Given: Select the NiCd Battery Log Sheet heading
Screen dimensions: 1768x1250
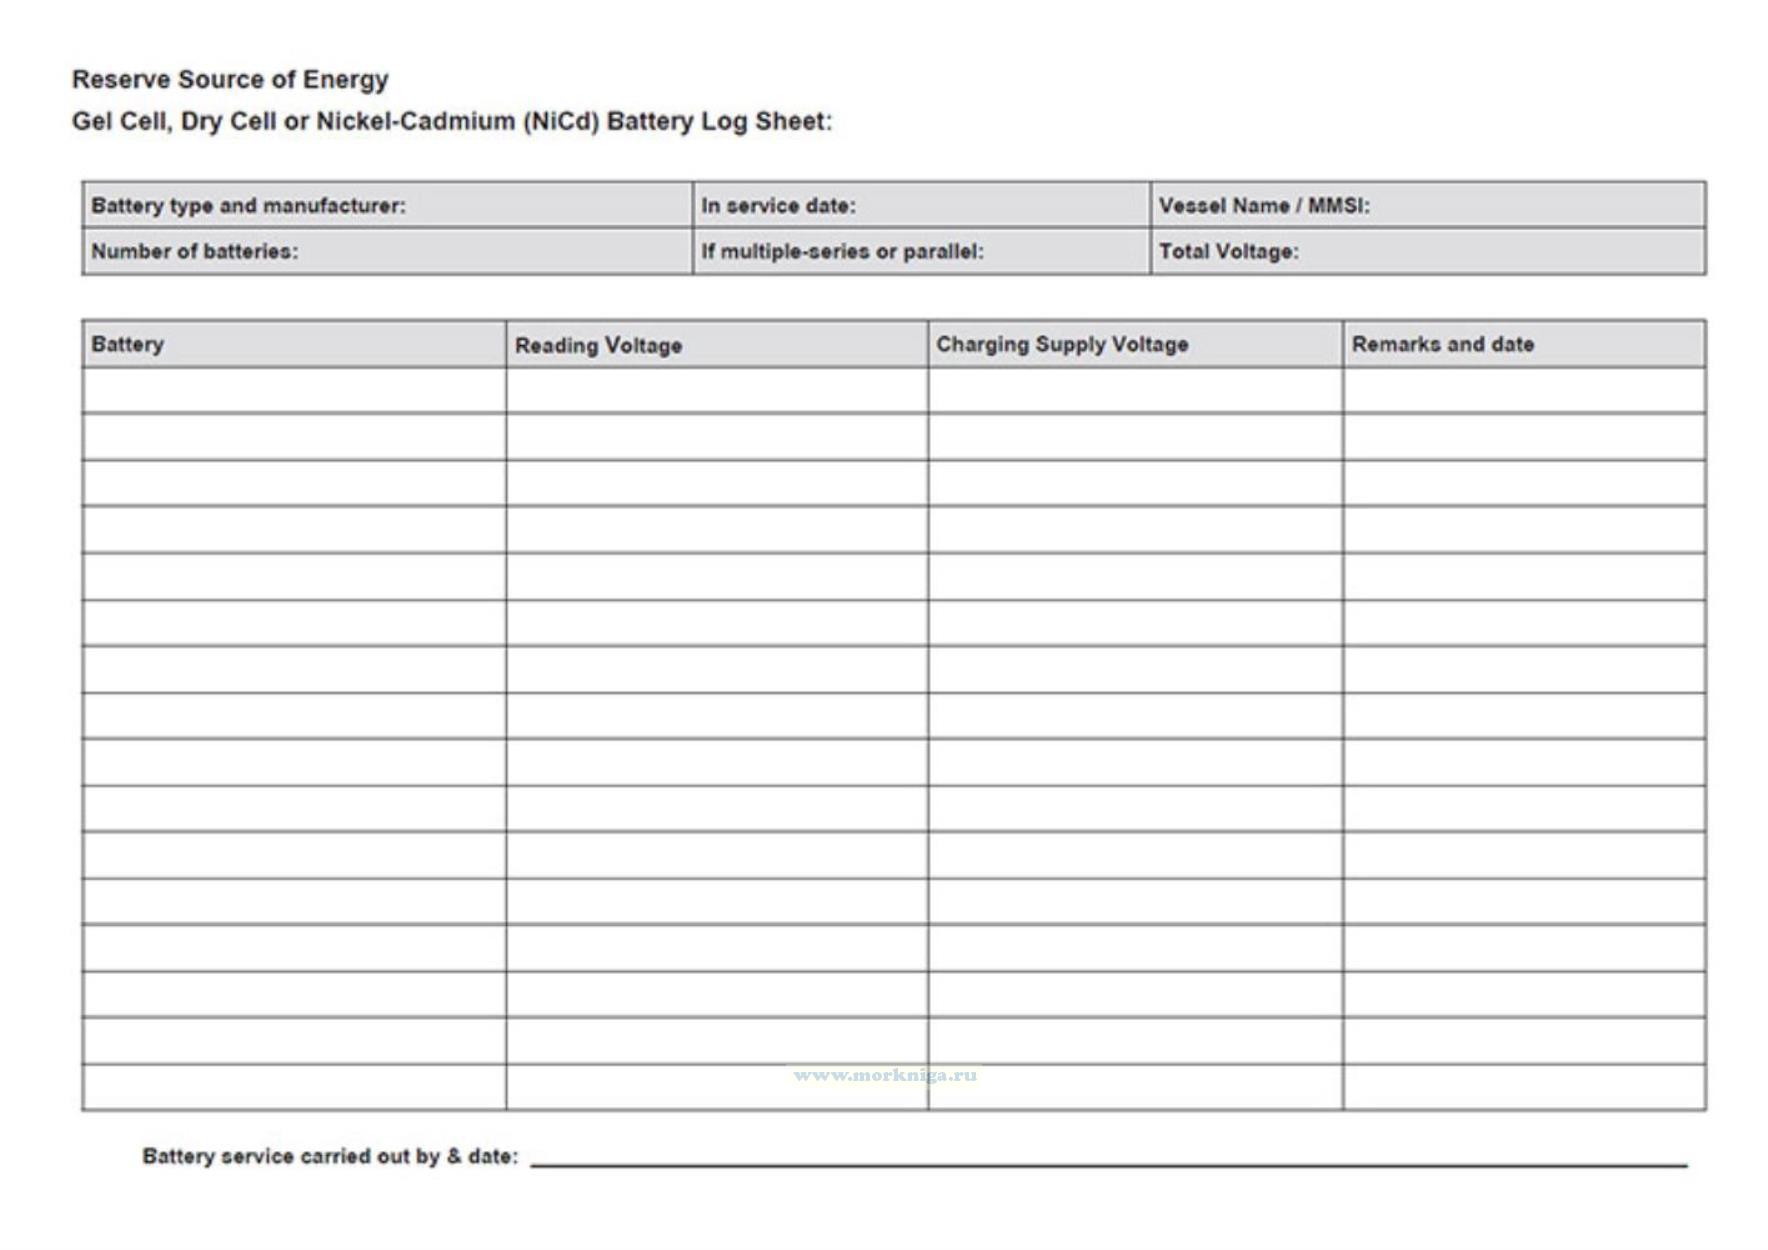Looking at the screenshot, I should point(451,122).
